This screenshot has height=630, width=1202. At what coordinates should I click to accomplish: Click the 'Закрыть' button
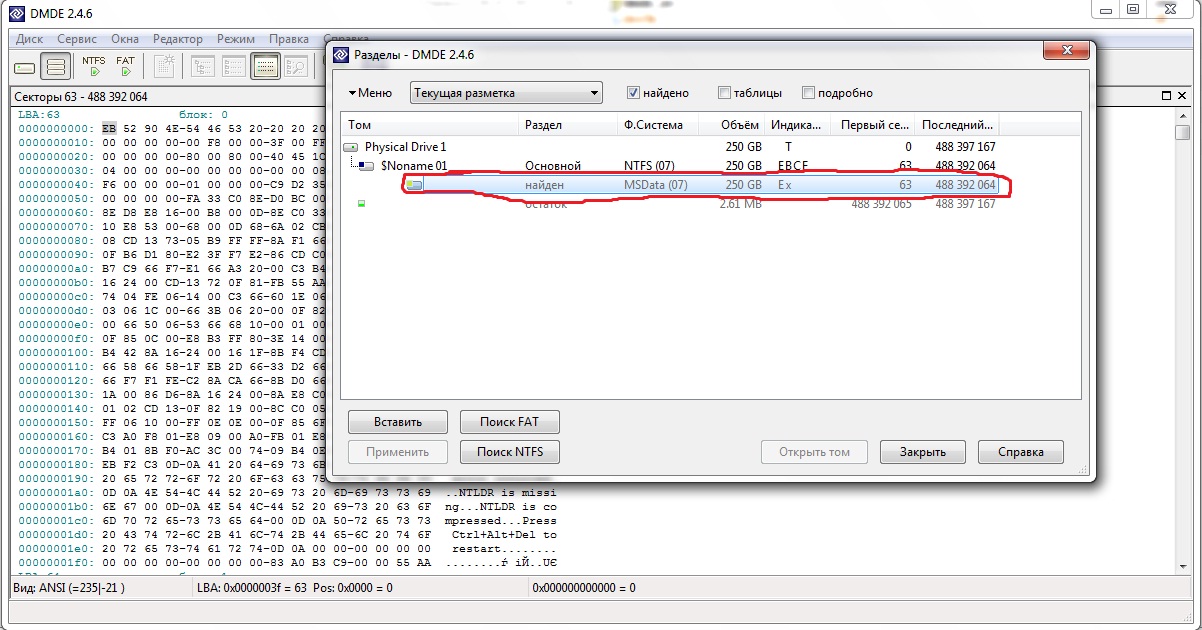922,452
